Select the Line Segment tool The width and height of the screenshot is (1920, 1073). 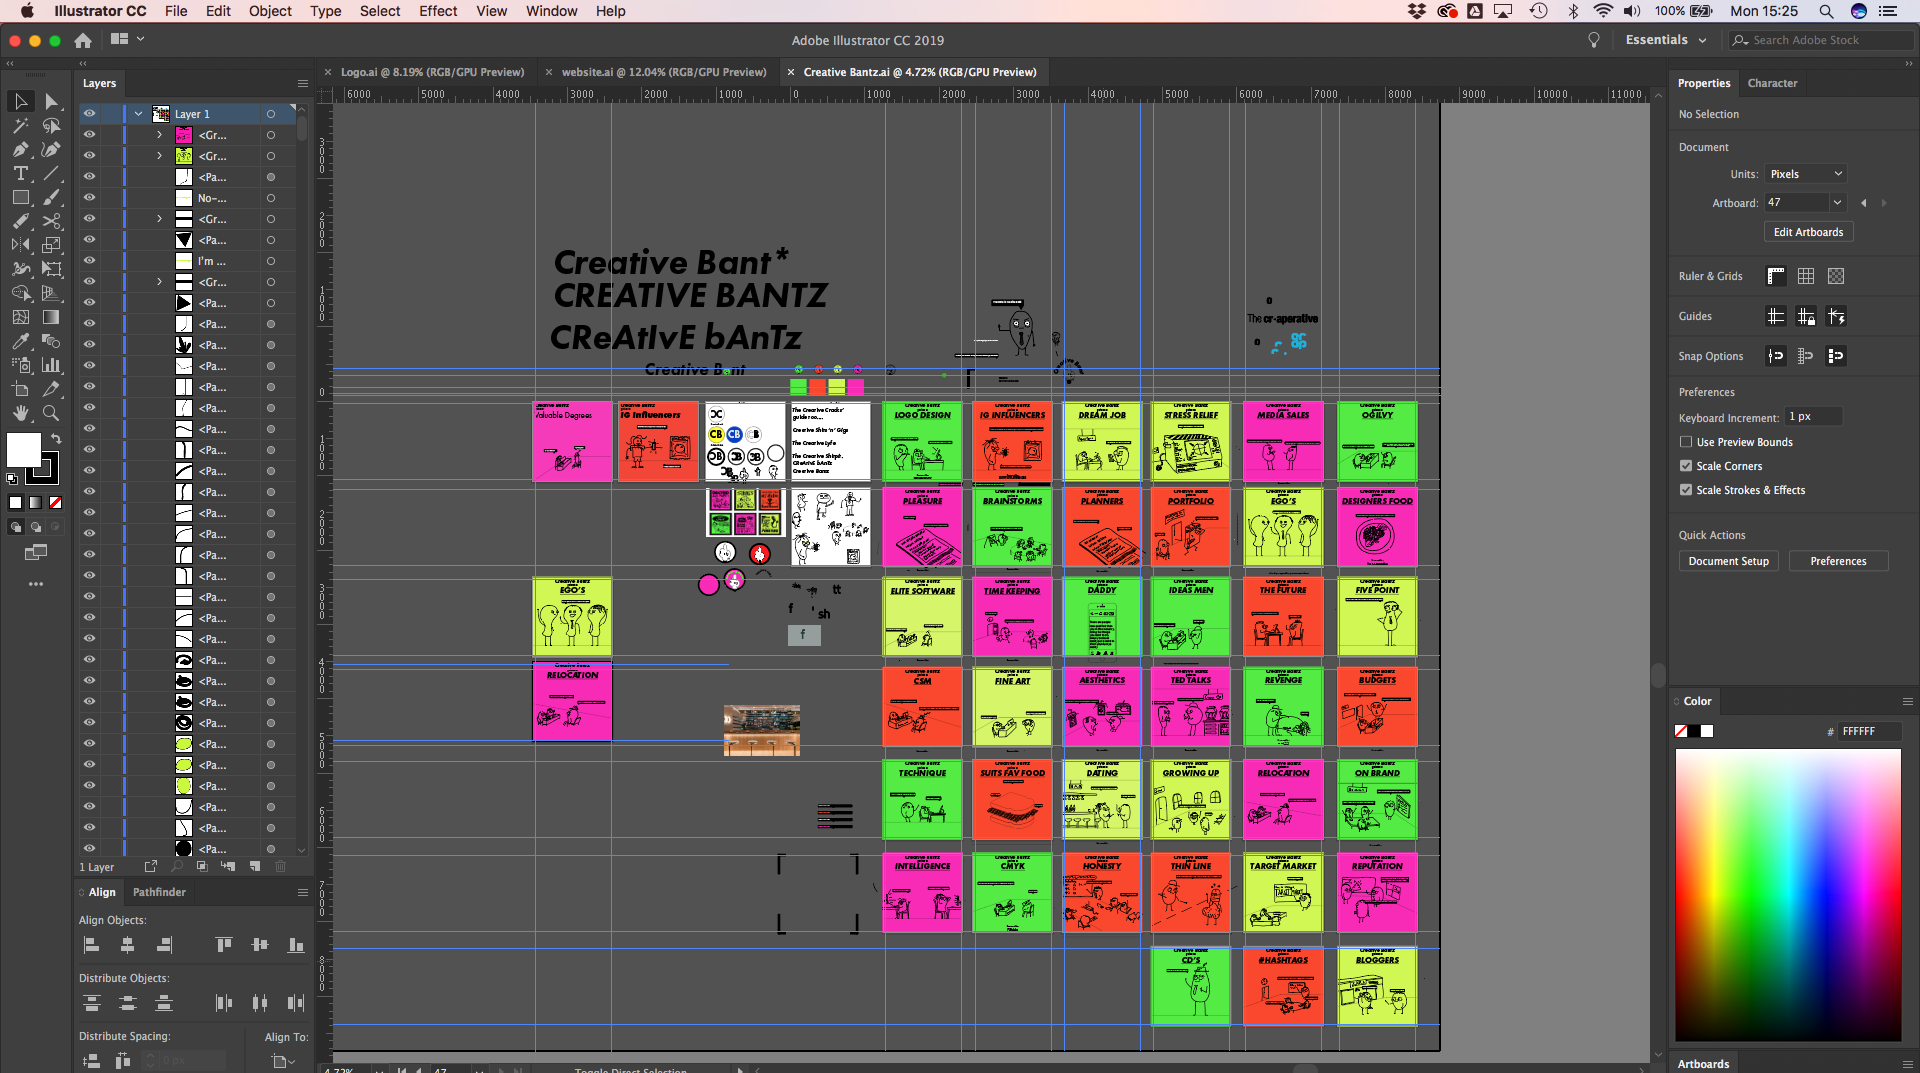click(52, 174)
